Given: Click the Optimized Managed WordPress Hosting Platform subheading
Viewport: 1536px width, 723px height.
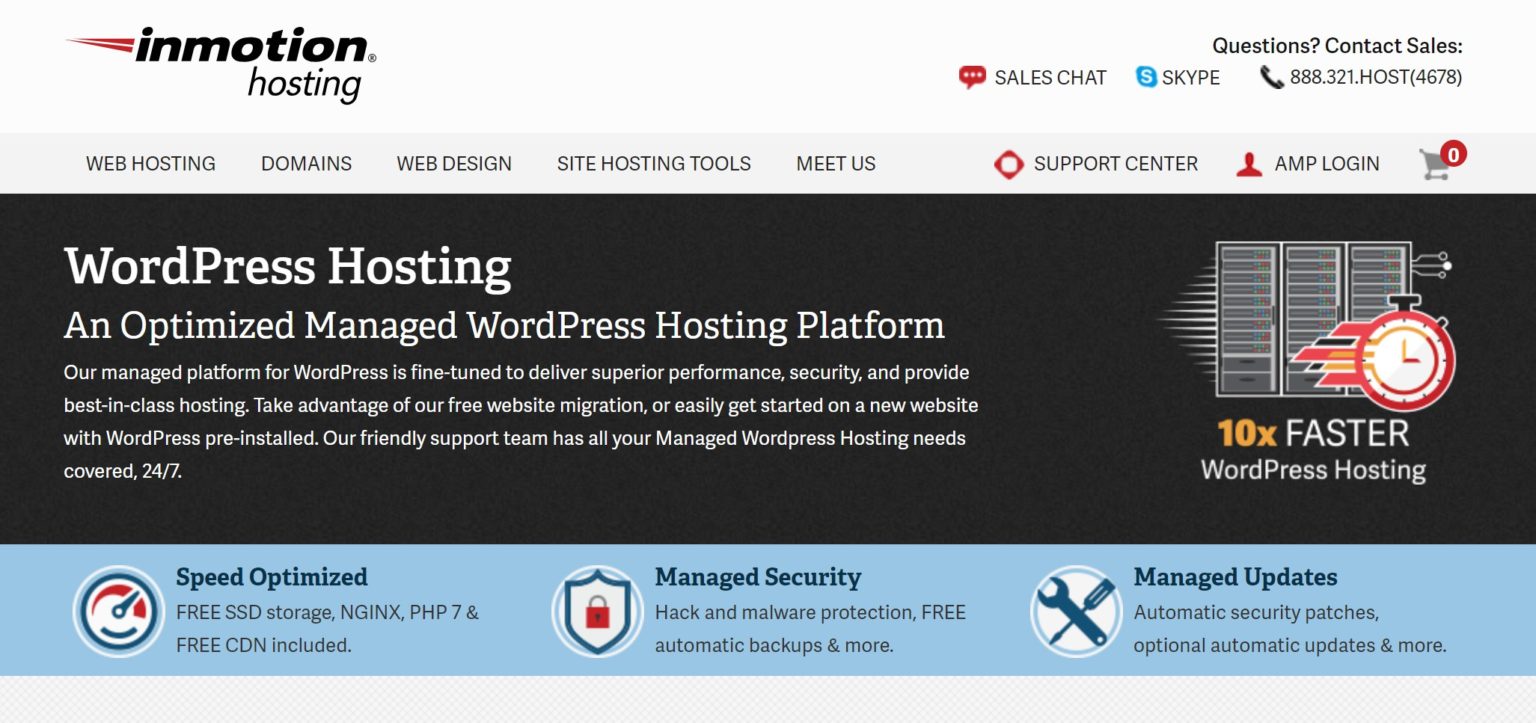Looking at the screenshot, I should [504, 326].
